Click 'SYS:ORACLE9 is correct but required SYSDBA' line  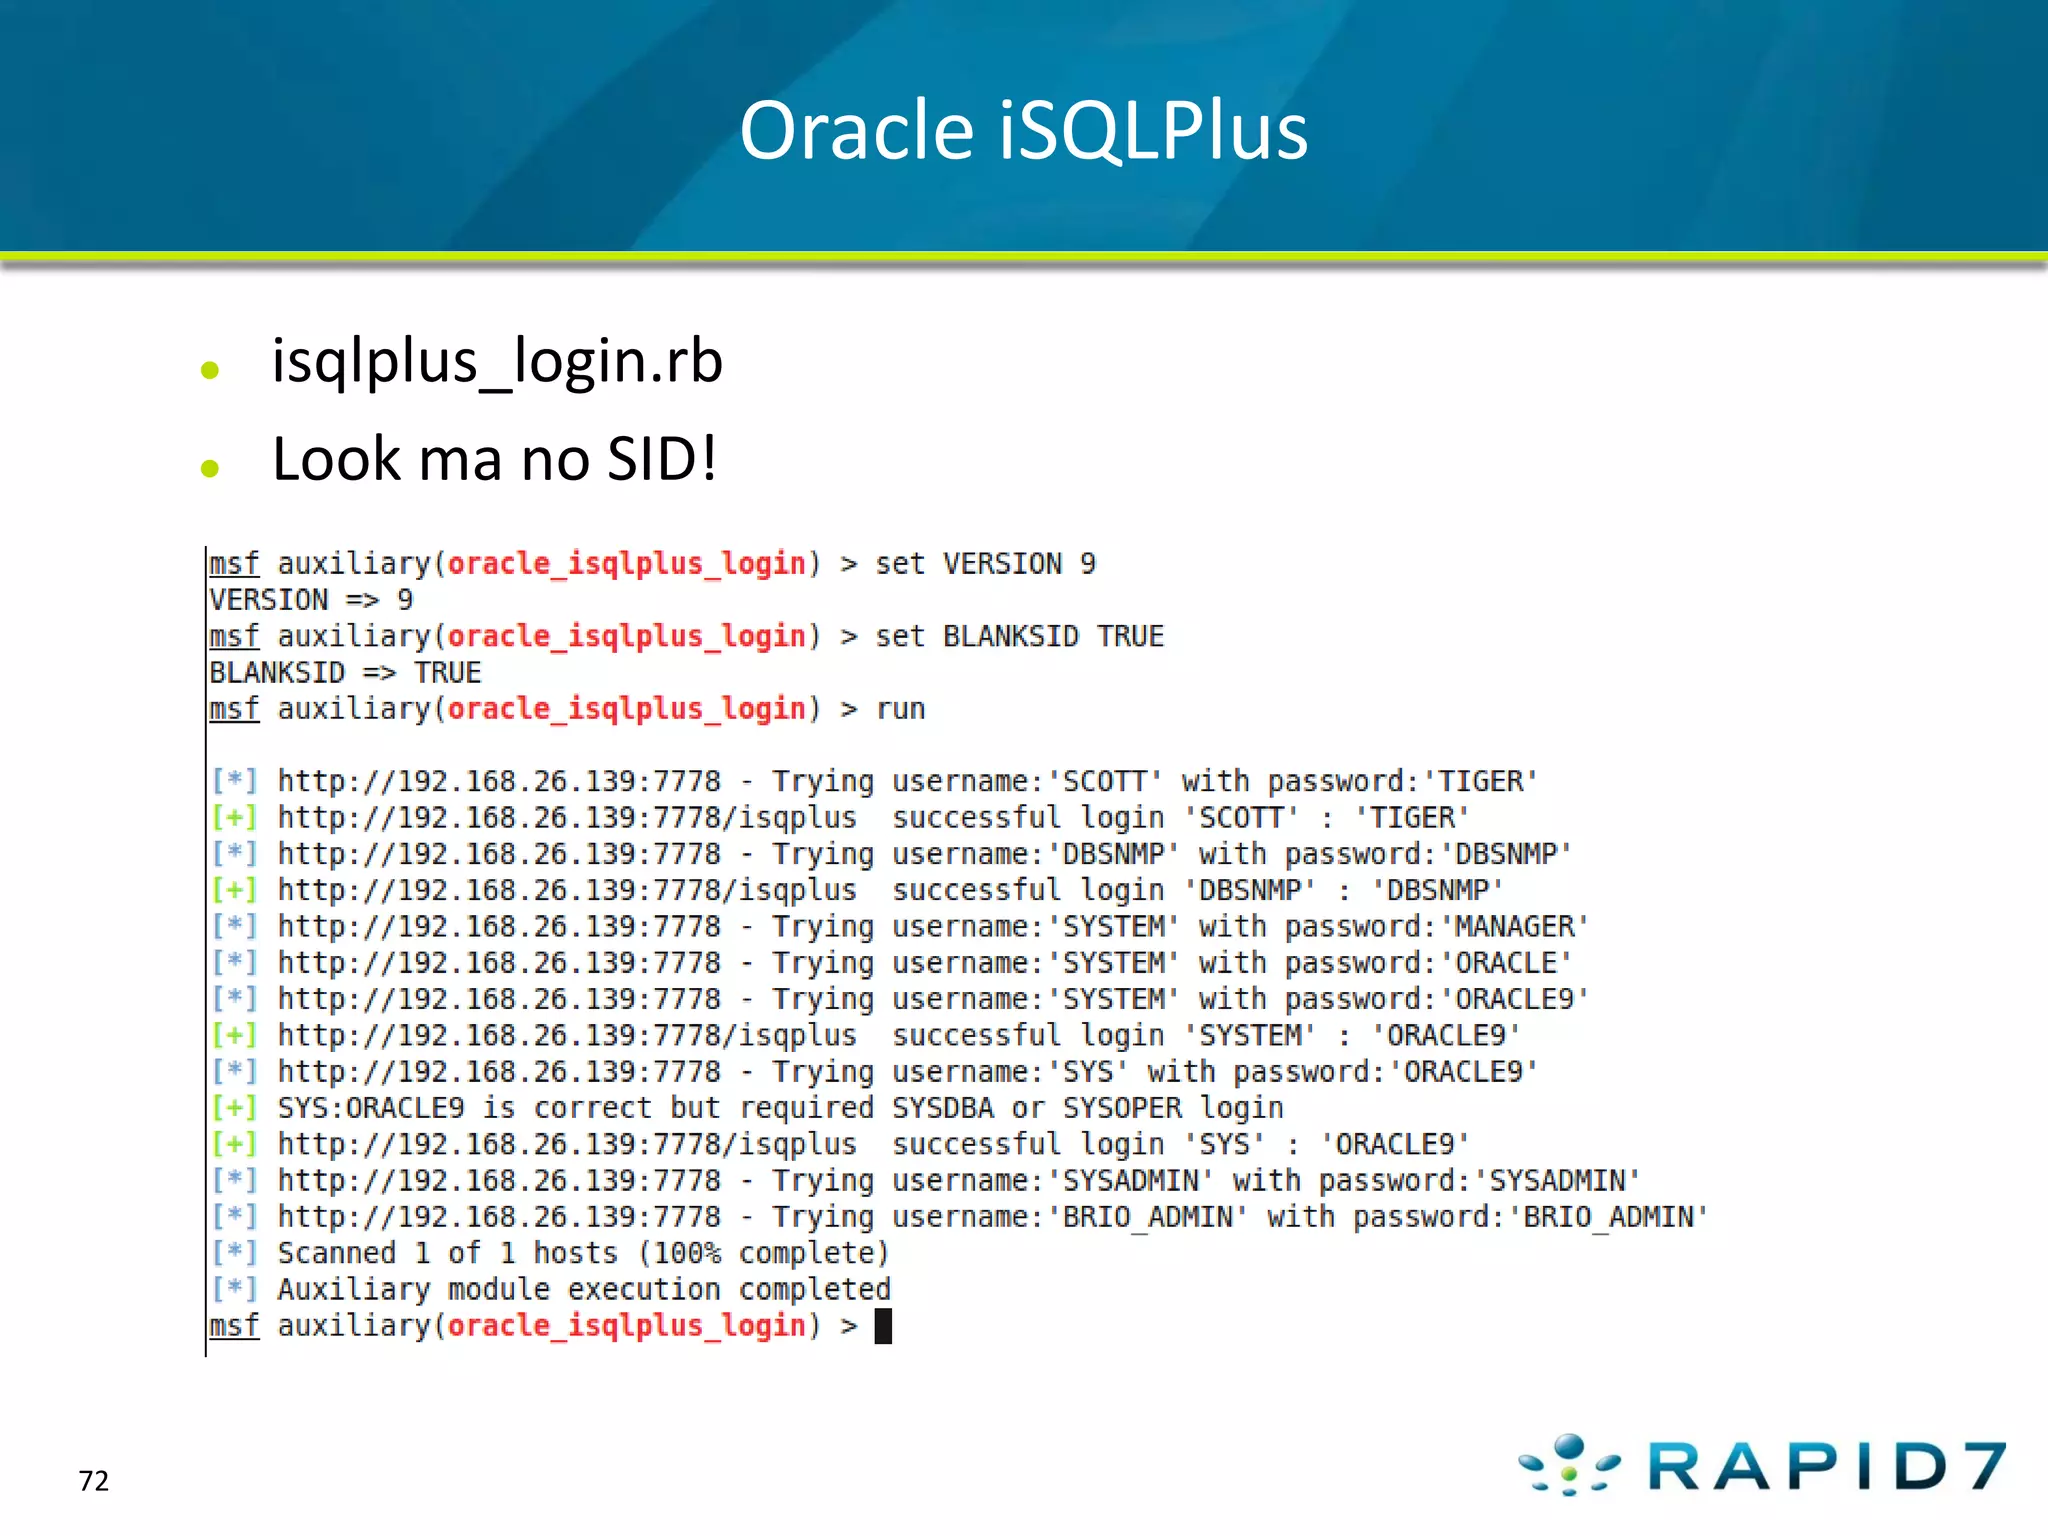(x=747, y=1108)
